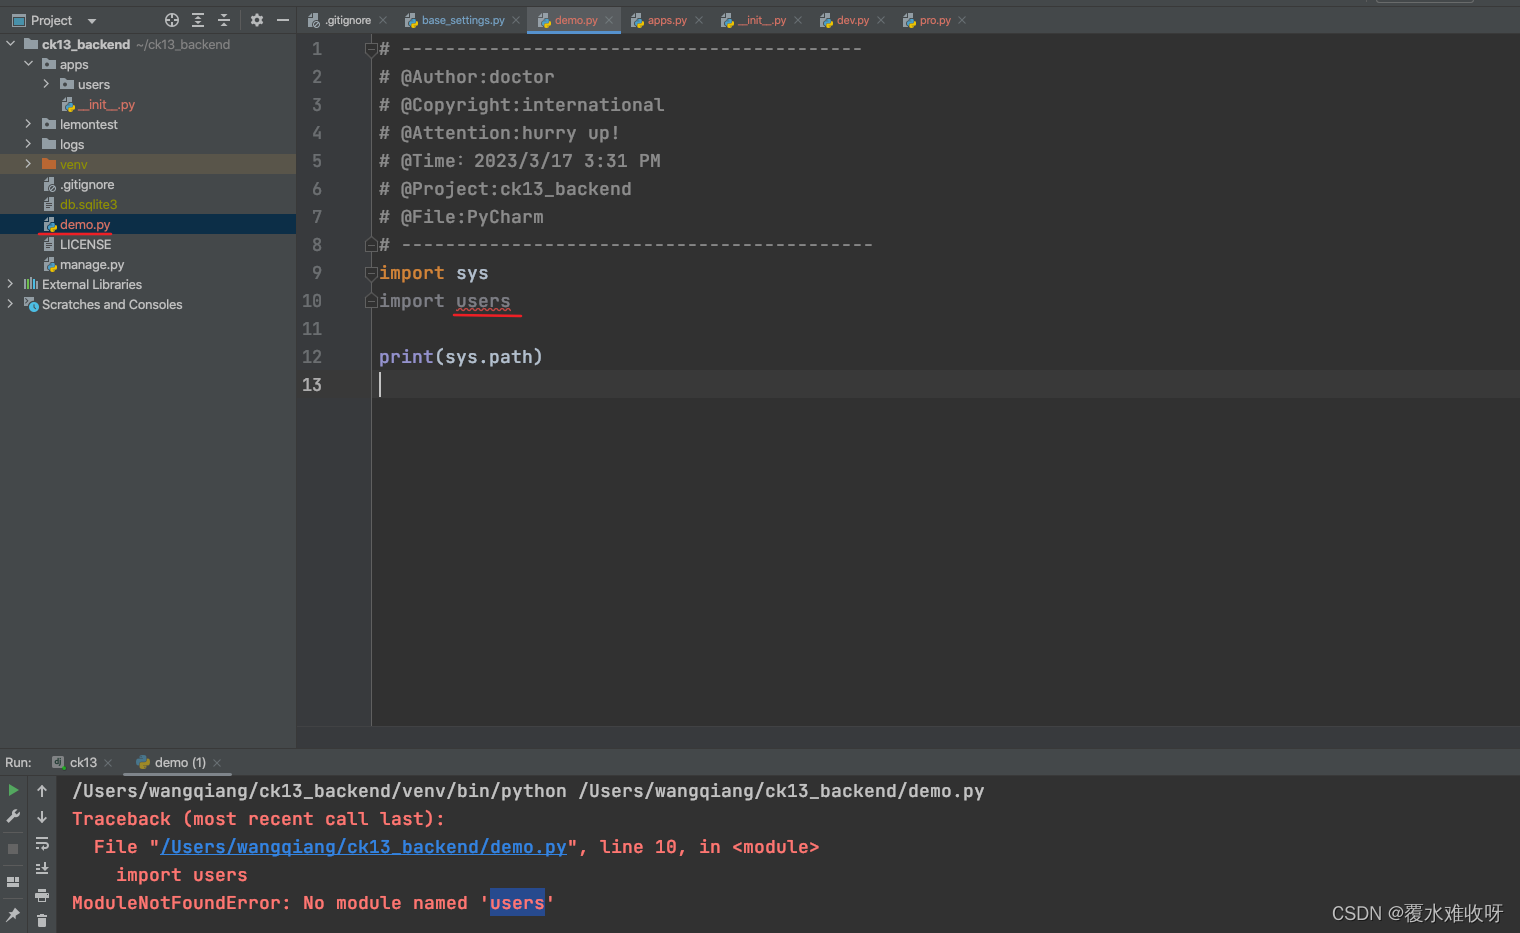The width and height of the screenshot is (1520, 933).
Task: Click the Collapse All tree icon
Action: pyautogui.click(x=224, y=20)
